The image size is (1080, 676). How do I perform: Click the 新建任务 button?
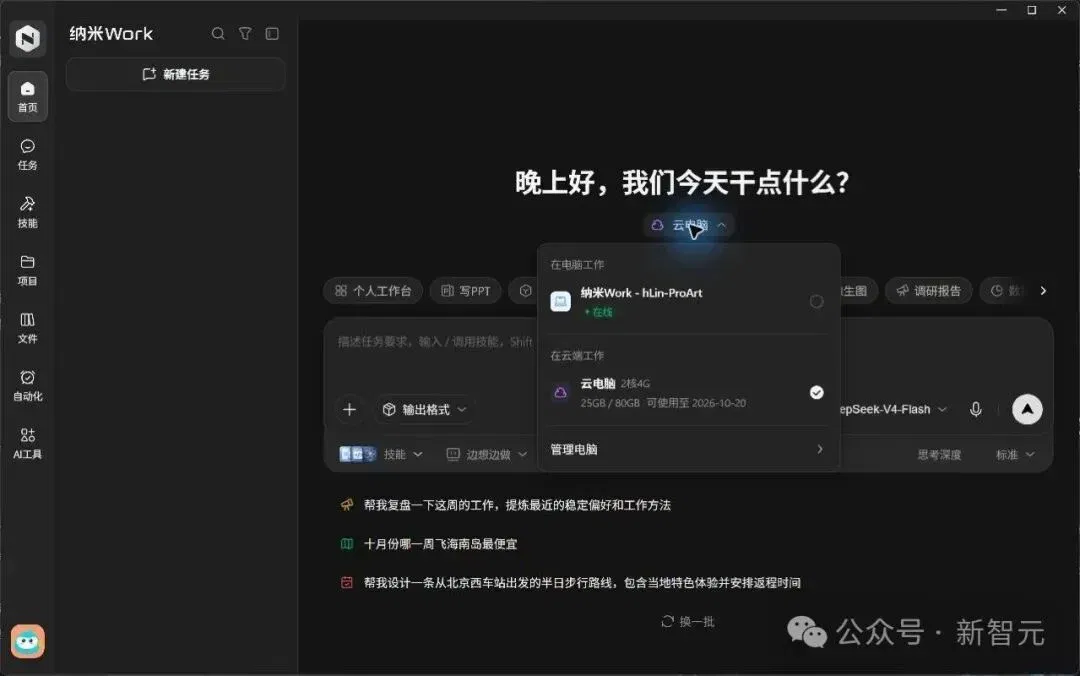click(x=176, y=74)
